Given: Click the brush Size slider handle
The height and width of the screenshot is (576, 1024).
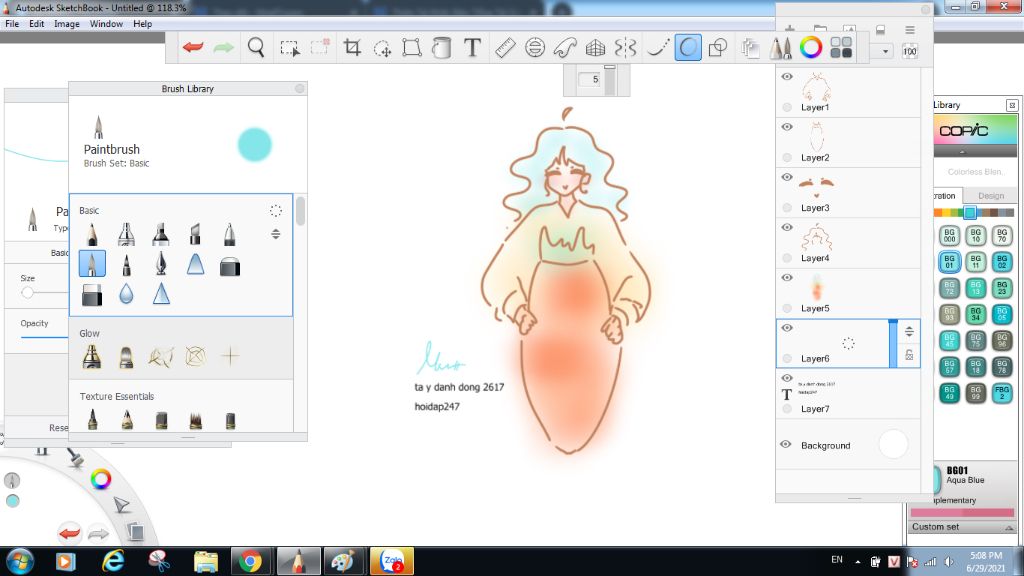Looking at the screenshot, I should 27,293.
